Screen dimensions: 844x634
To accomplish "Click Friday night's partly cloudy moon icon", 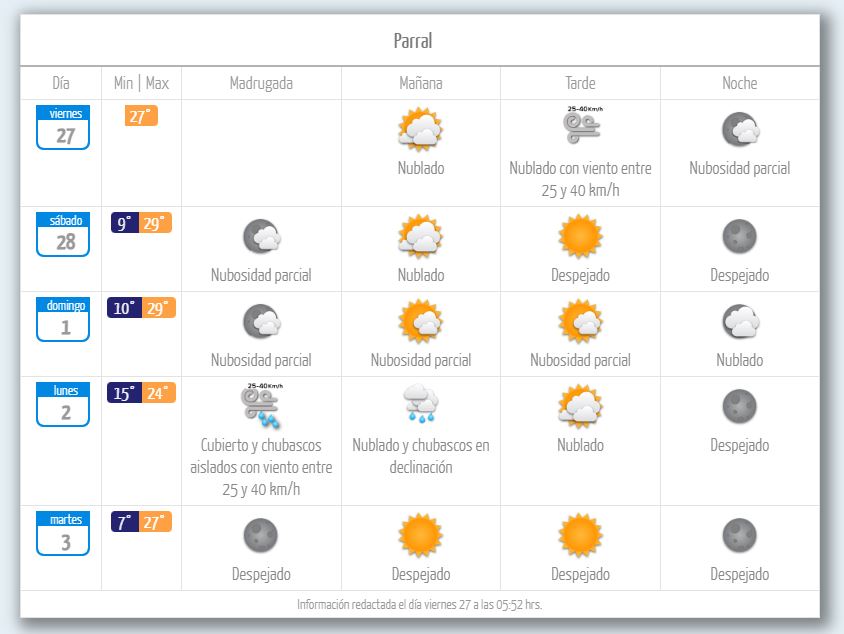I will (x=740, y=128).
